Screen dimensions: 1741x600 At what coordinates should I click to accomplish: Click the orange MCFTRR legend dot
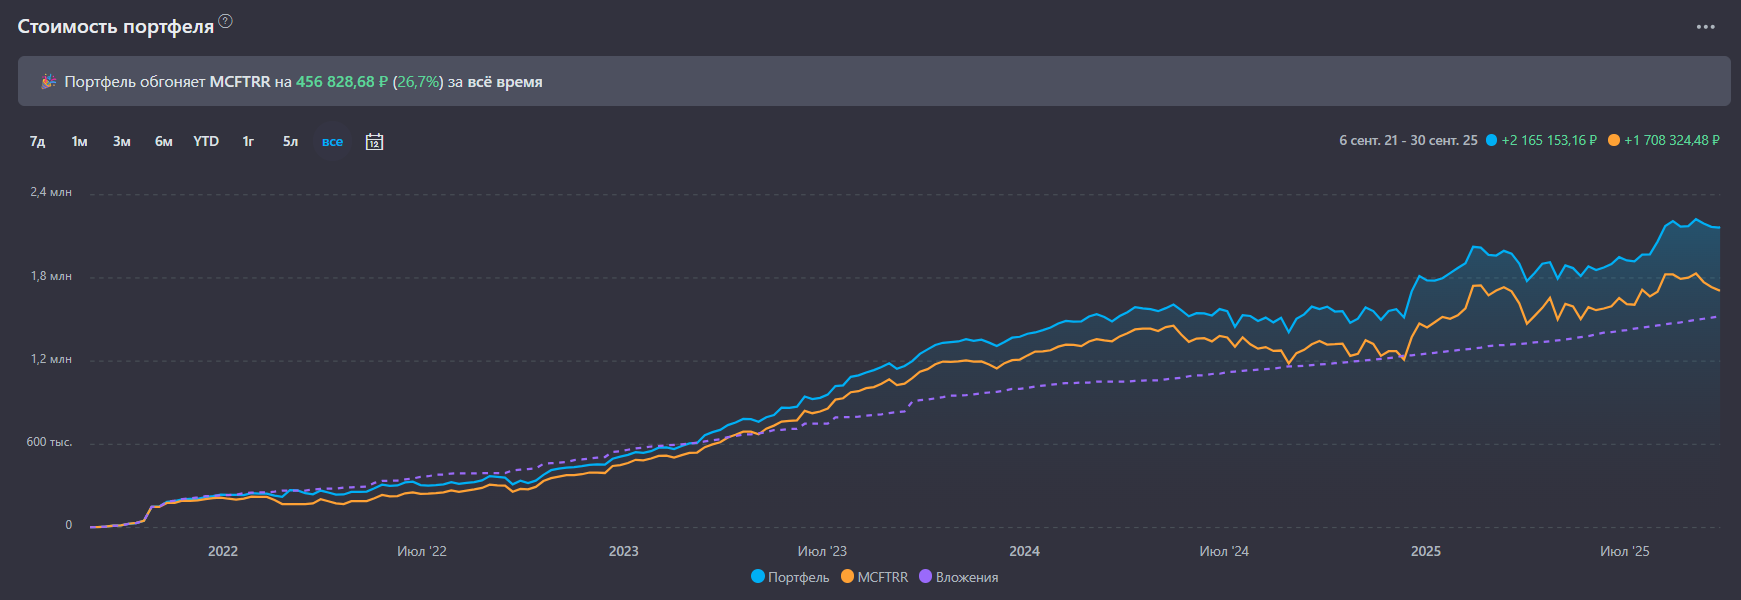[x=848, y=576]
